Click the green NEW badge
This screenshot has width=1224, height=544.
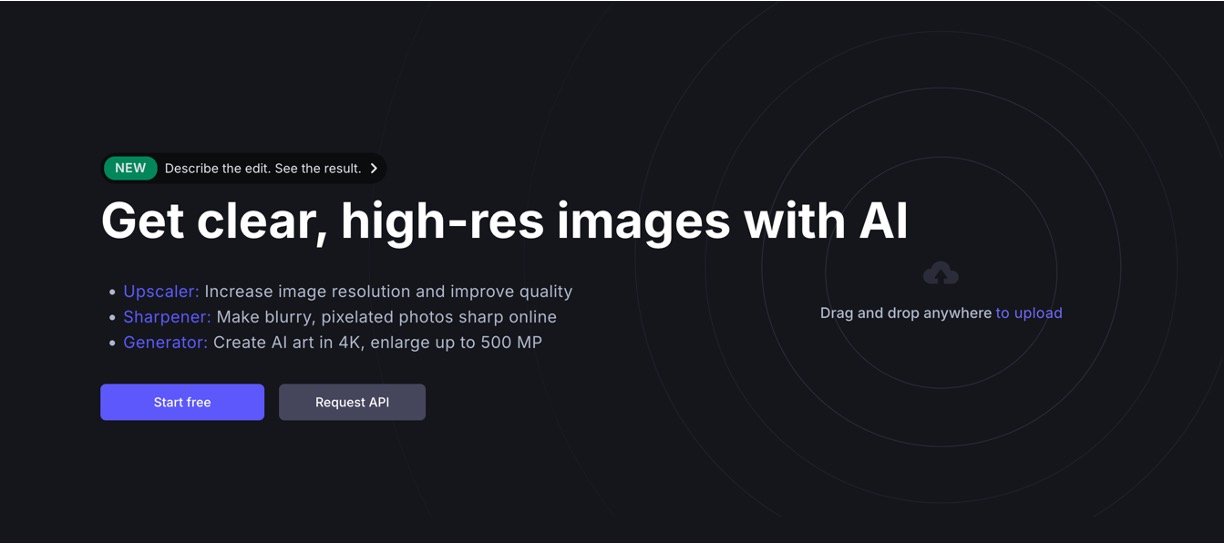tap(130, 168)
